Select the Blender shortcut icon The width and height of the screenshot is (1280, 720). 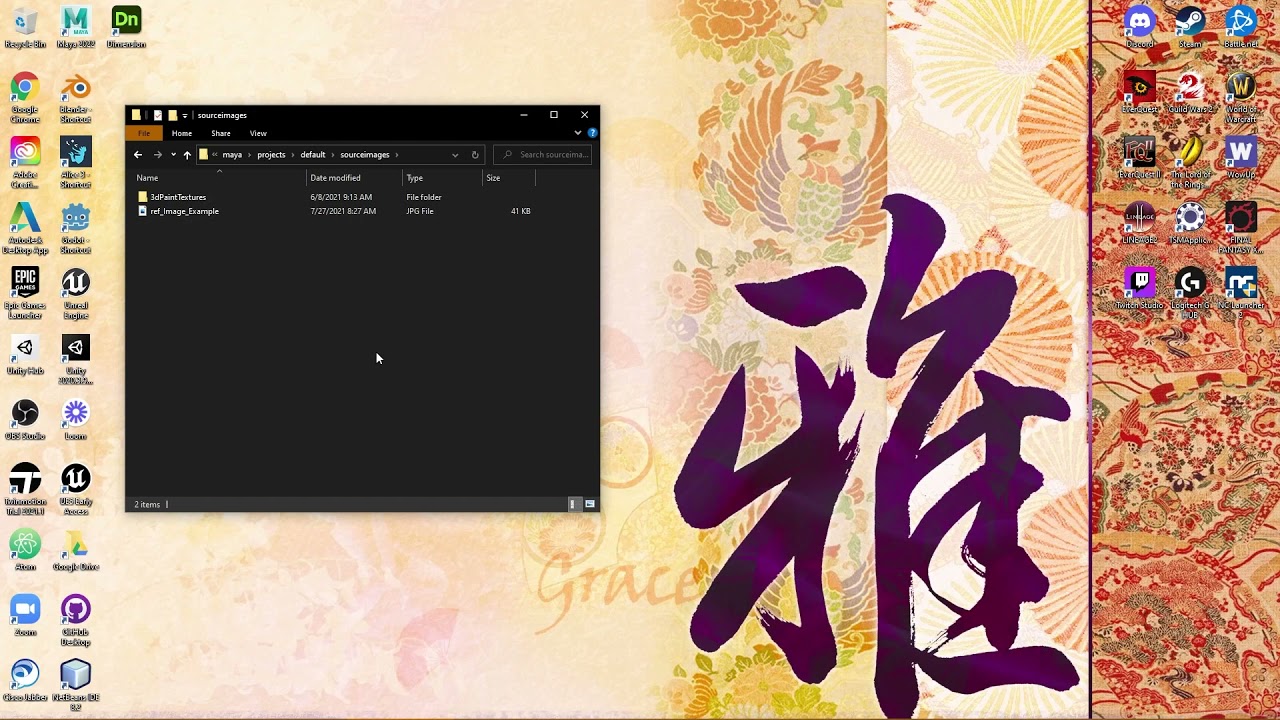coord(75,99)
